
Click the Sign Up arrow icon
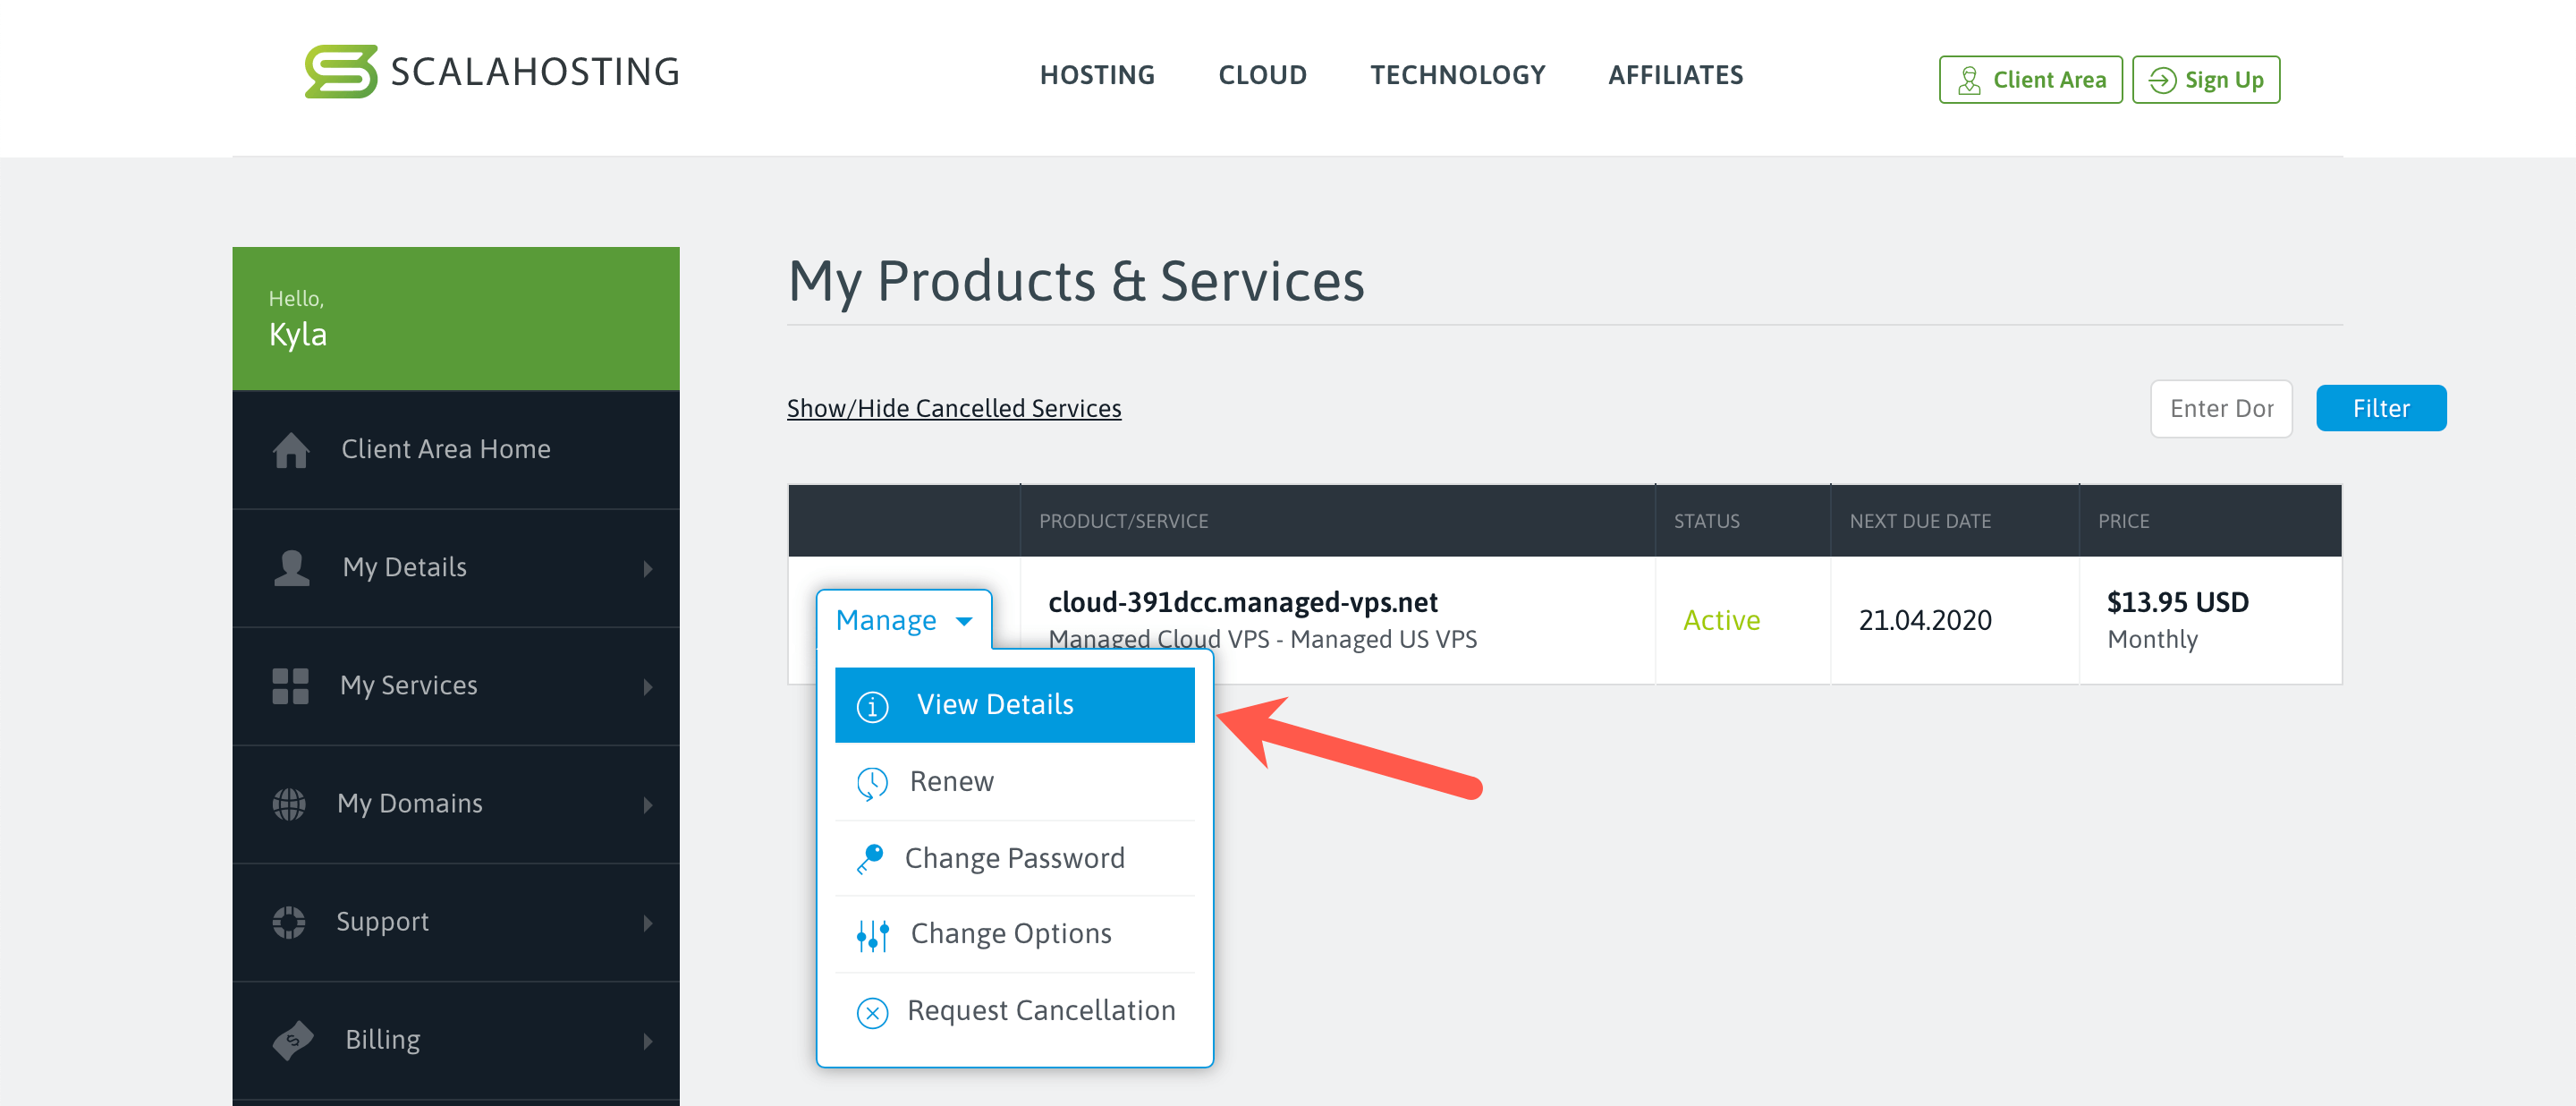point(2162,80)
